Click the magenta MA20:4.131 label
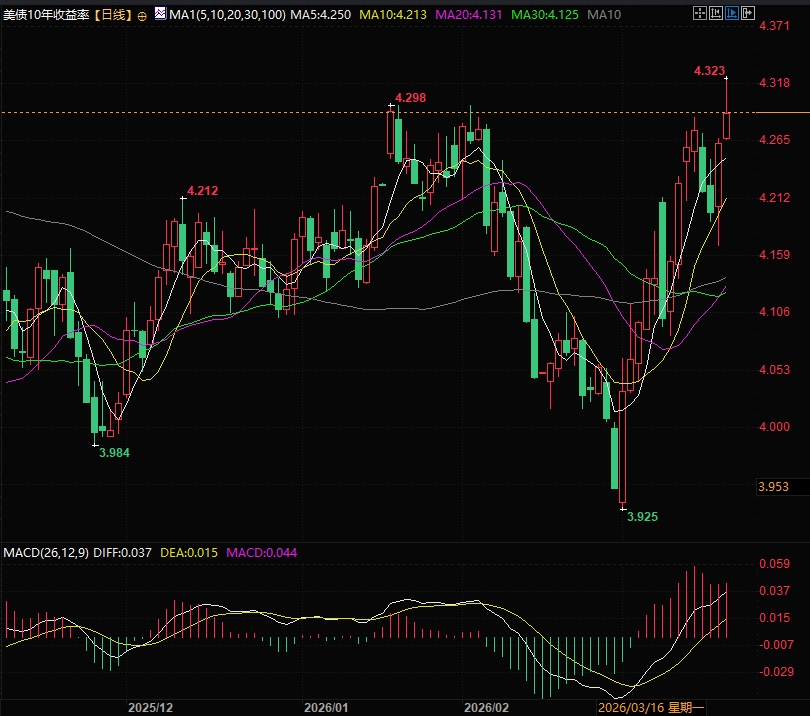810x716 pixels. point(475,16)
